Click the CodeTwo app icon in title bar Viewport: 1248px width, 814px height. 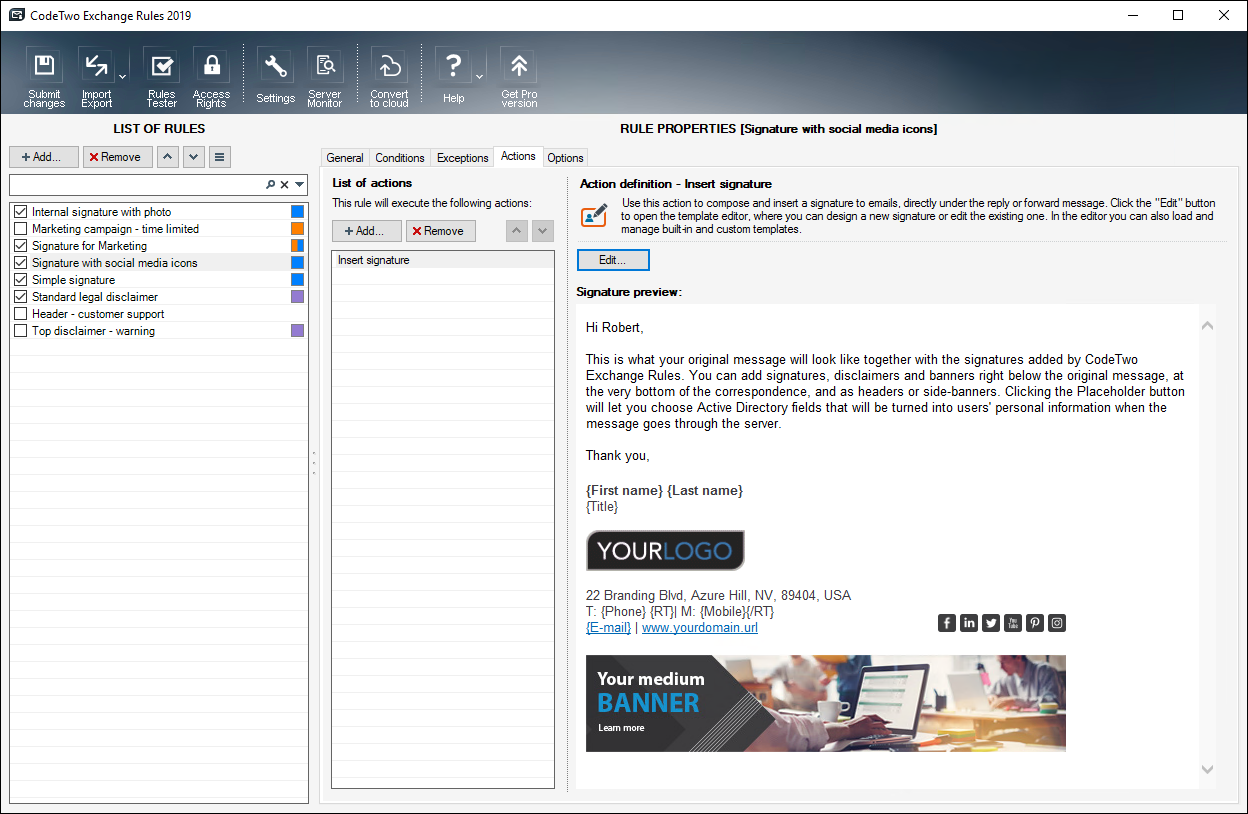(x=16, y=15)
